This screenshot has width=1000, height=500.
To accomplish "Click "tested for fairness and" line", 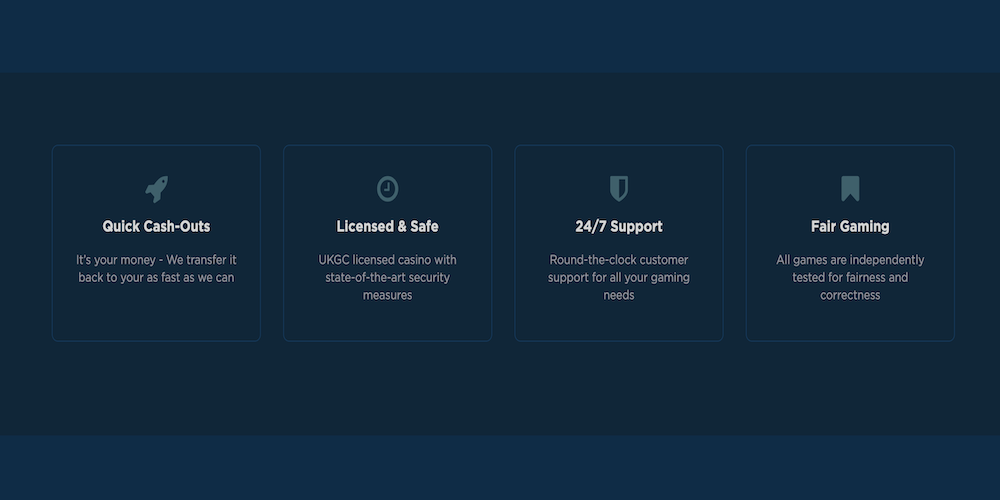I will pyautogui.click(x=850, y=277).
